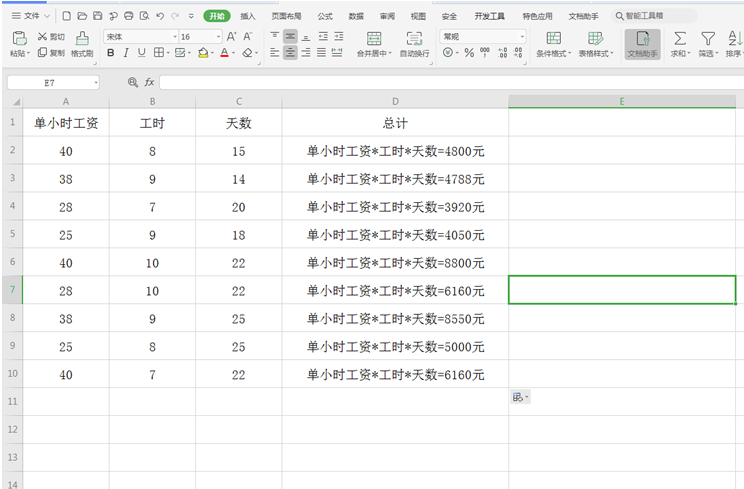Image resolution: width=744 pixels, height=489 pixels.
Task: Print the spreadsheet with the printer icon
Action: tap(129, 16)
